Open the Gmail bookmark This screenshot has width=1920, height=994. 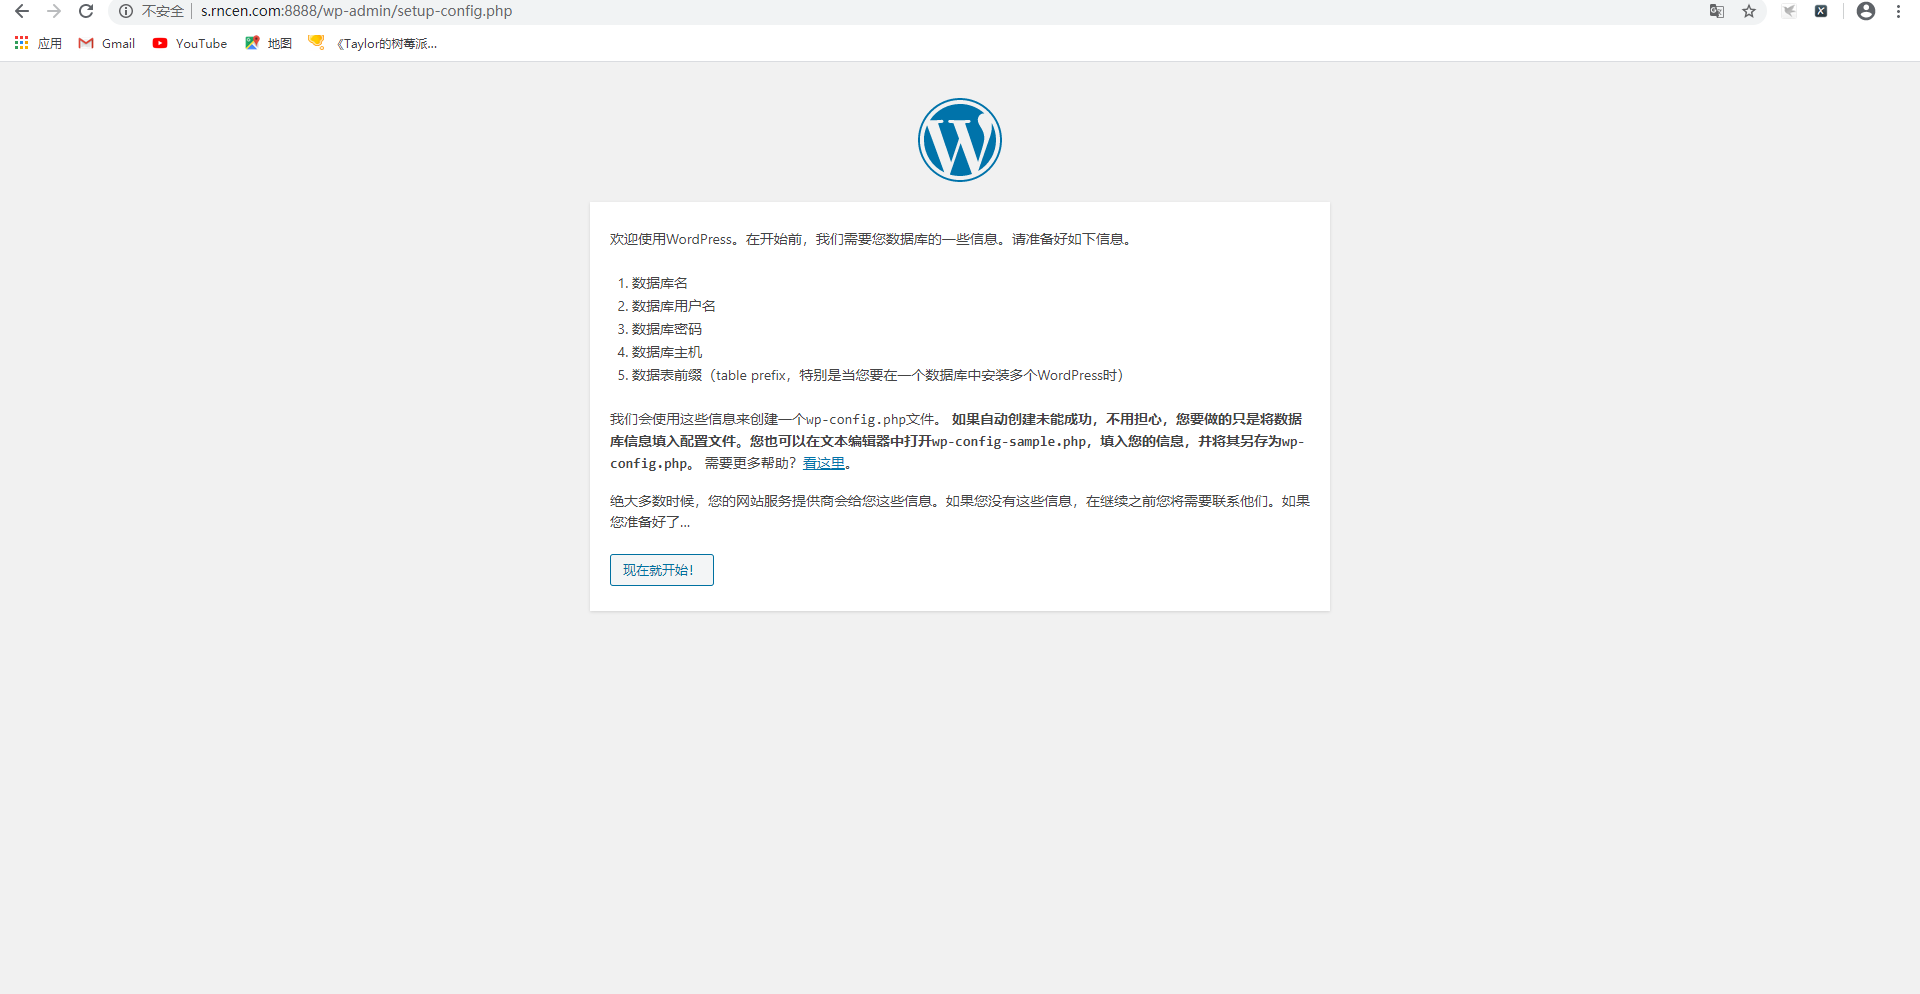[x=107, y=43]
